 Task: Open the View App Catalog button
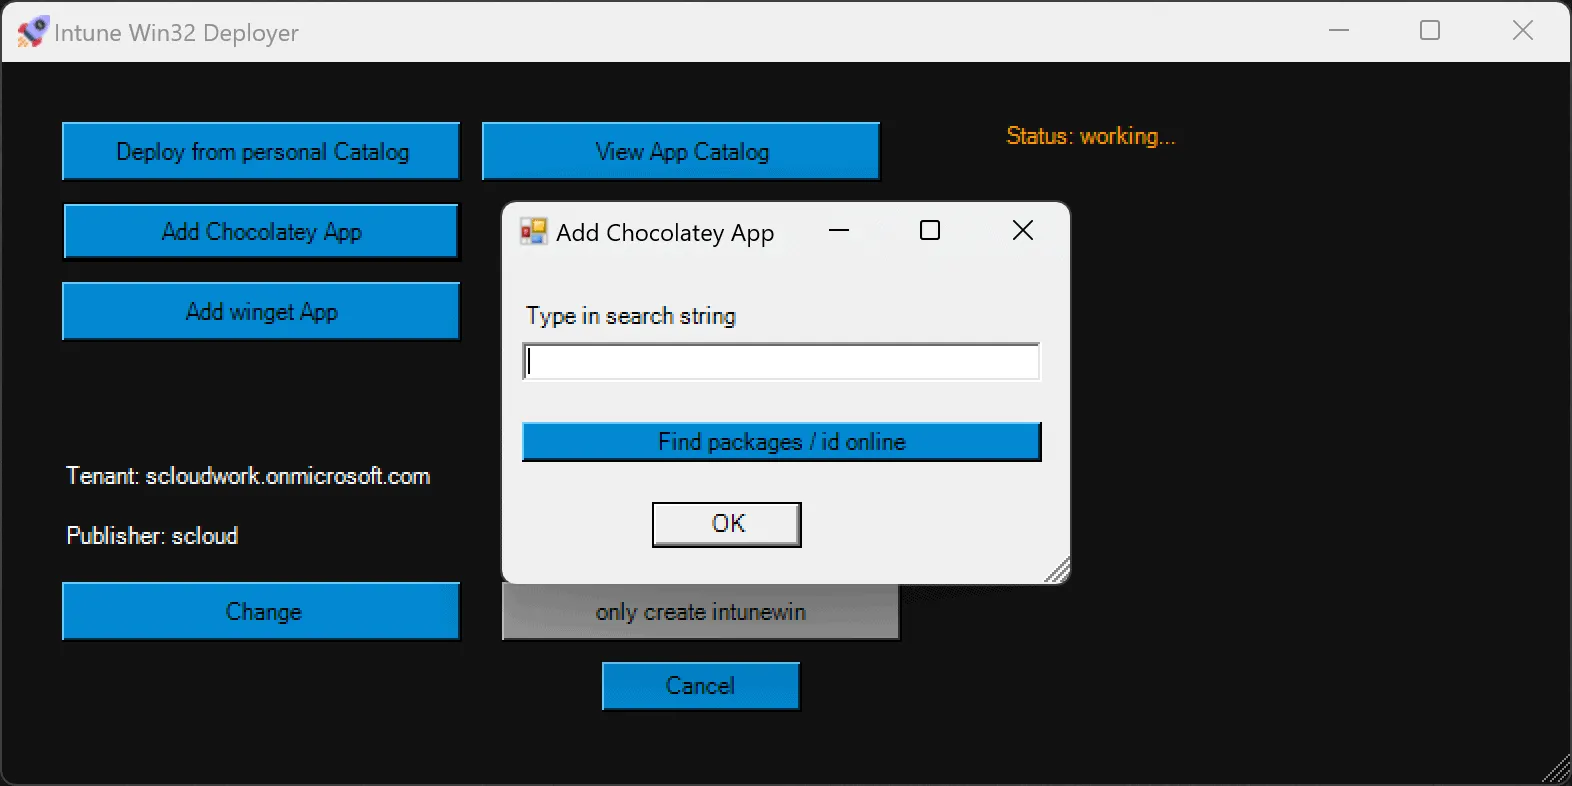coord(681,151)
